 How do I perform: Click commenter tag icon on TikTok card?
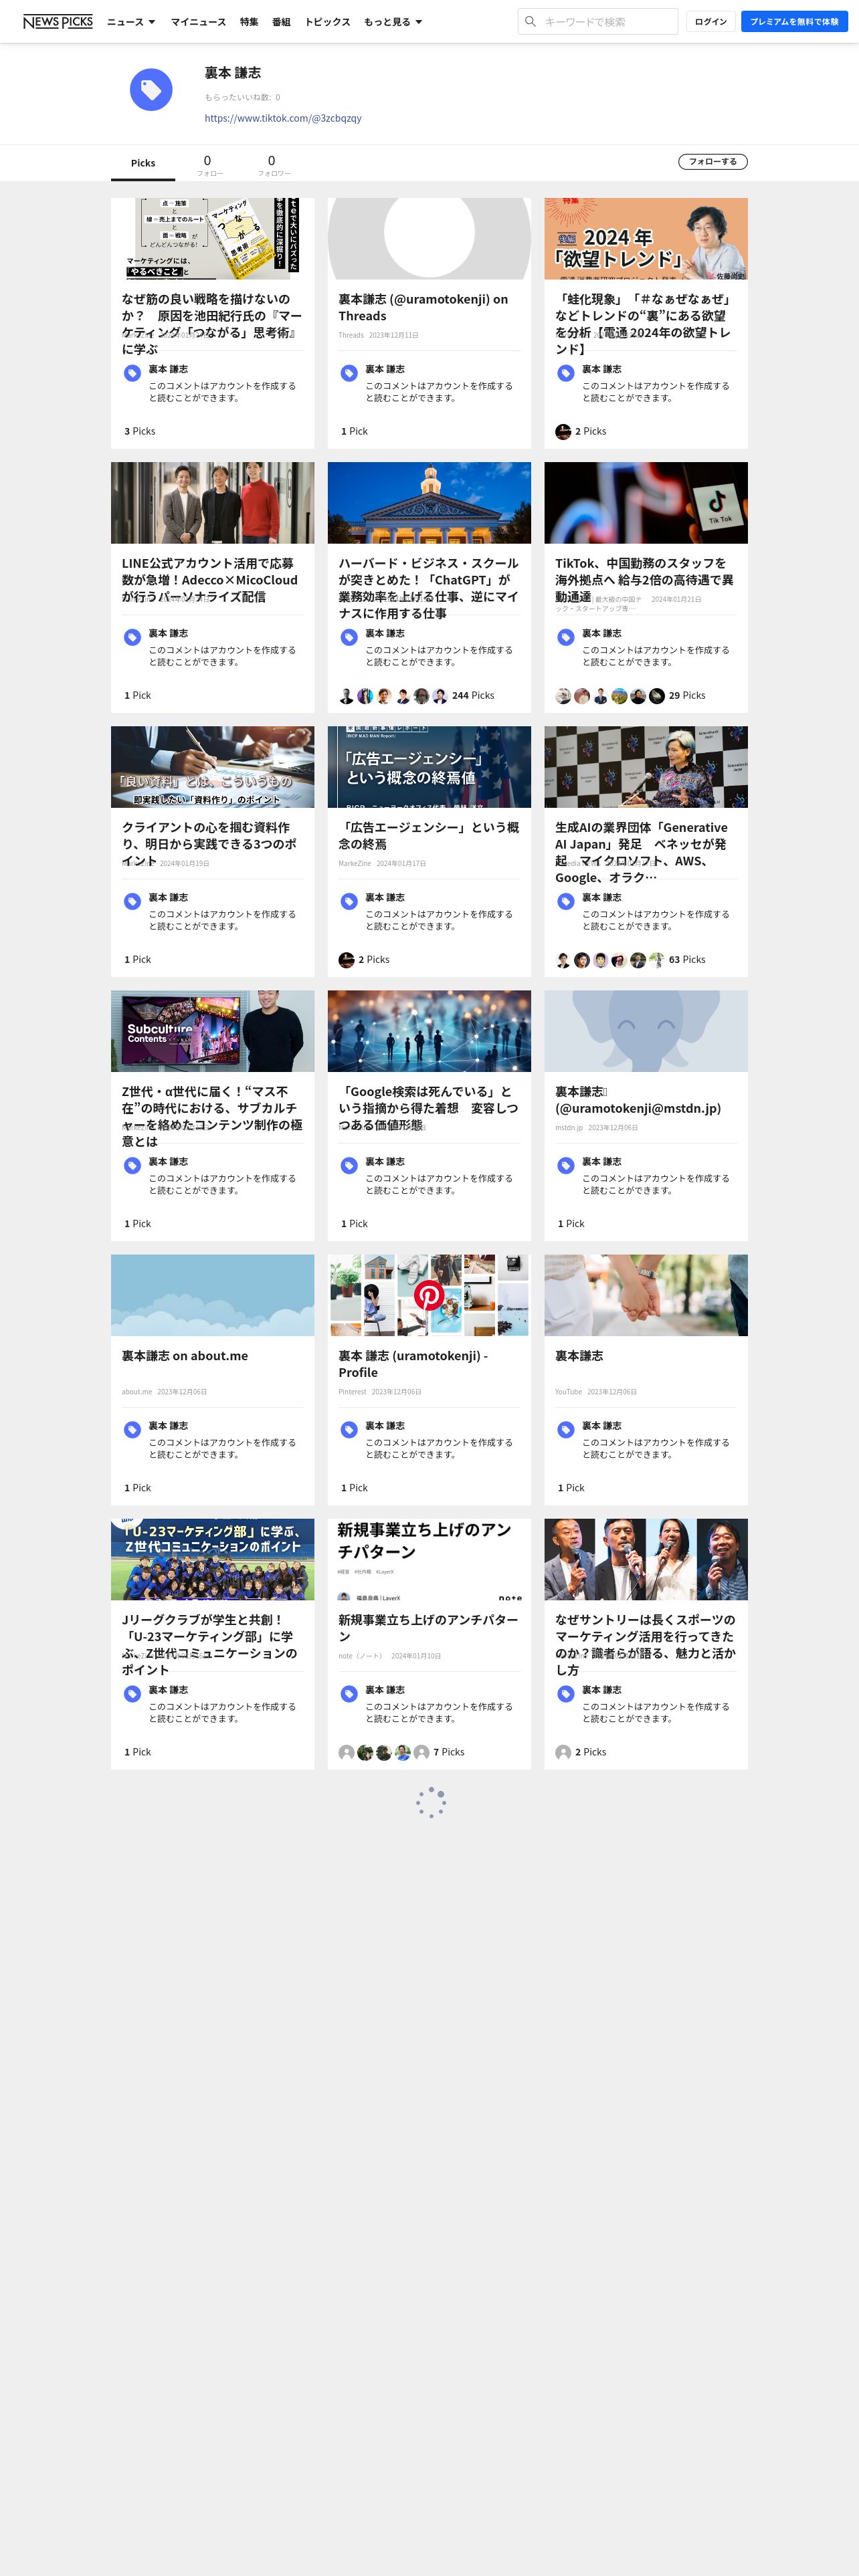coord(566,637)
